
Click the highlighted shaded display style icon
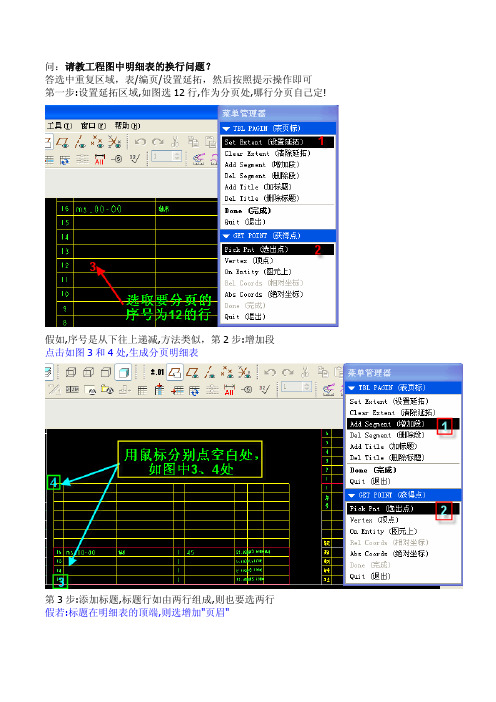(x=123, y=372)
